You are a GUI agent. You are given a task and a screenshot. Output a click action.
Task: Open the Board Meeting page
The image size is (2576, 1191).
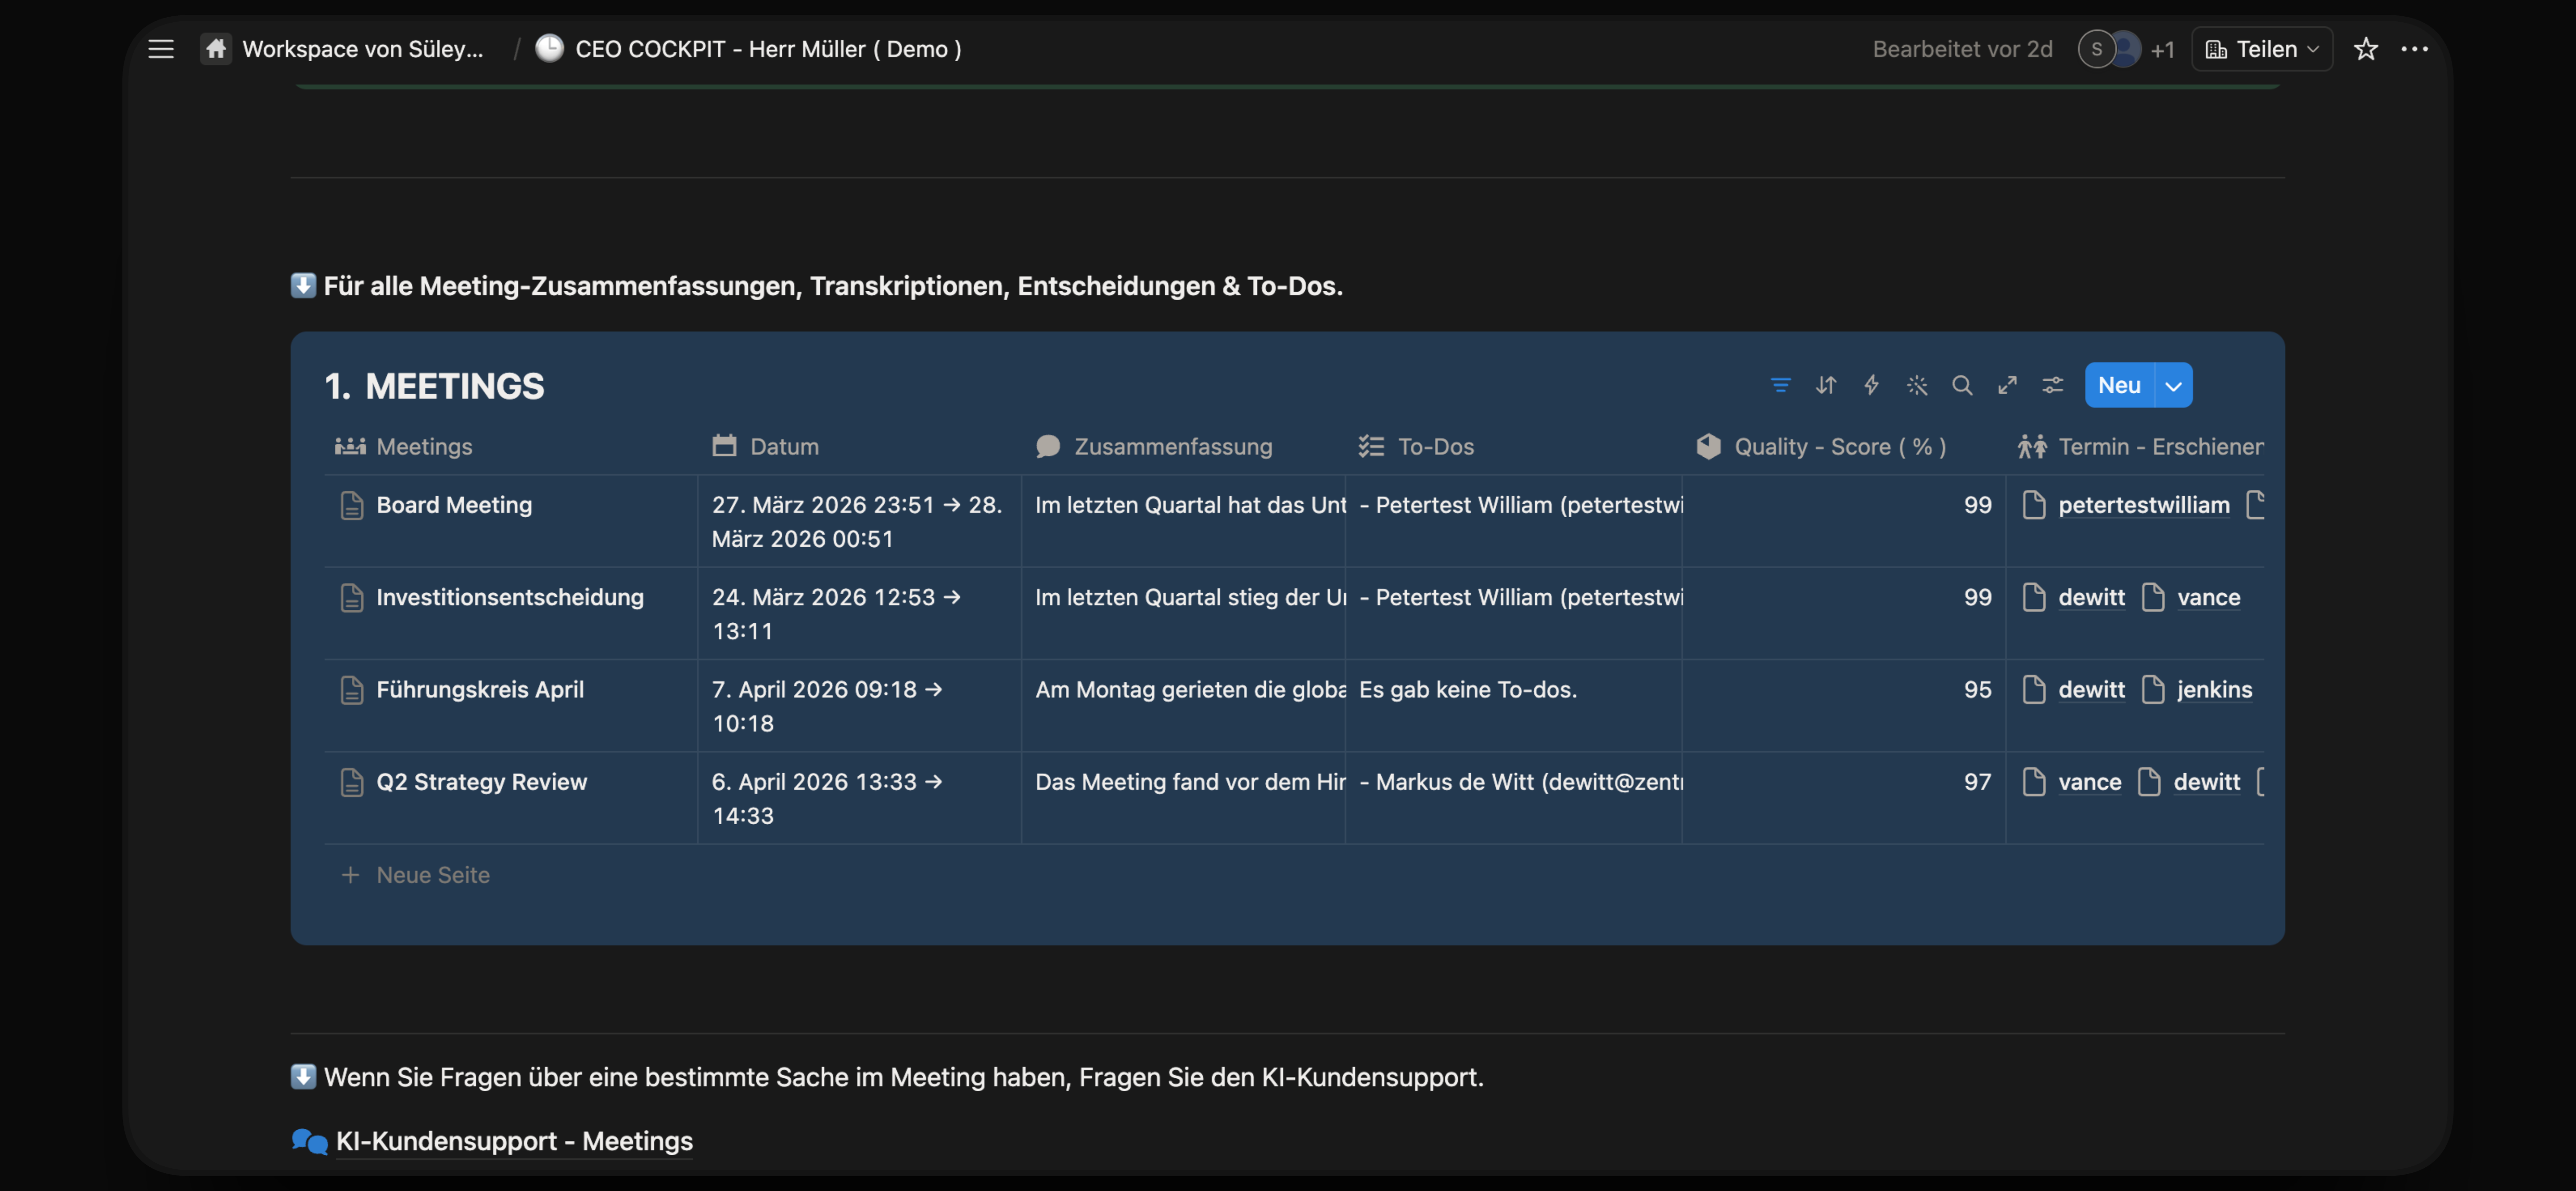click(x=454, y=505)
